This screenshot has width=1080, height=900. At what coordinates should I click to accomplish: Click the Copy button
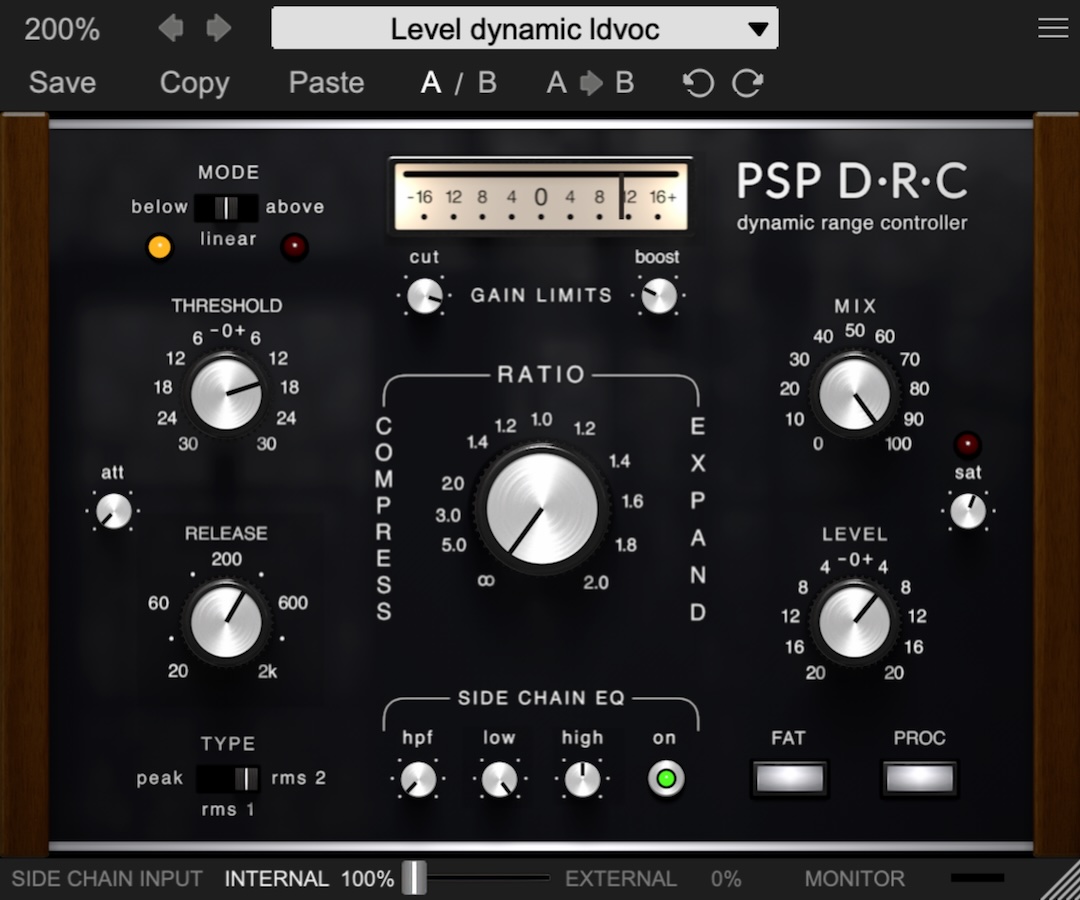pos(194,83)
